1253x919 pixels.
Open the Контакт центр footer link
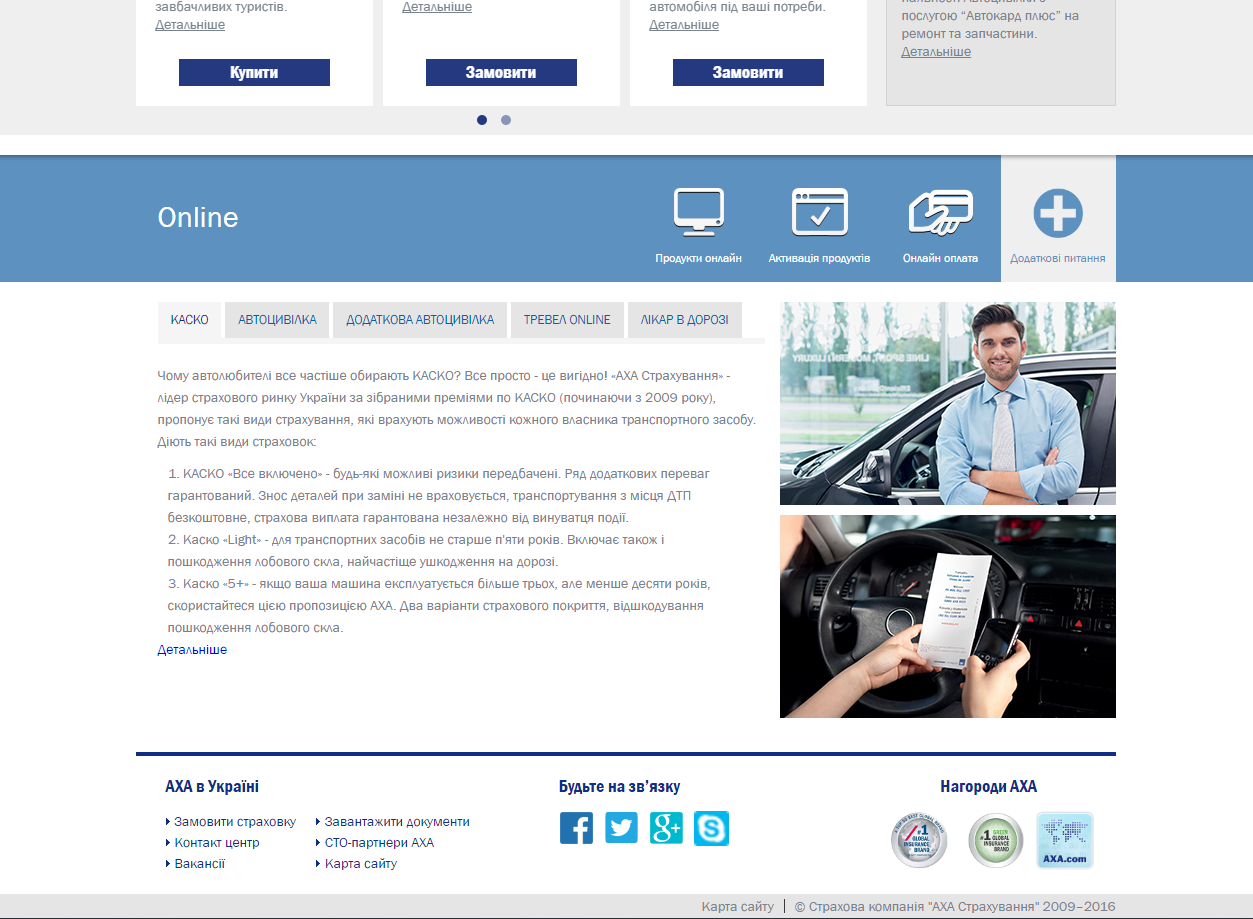pos(217,843)
